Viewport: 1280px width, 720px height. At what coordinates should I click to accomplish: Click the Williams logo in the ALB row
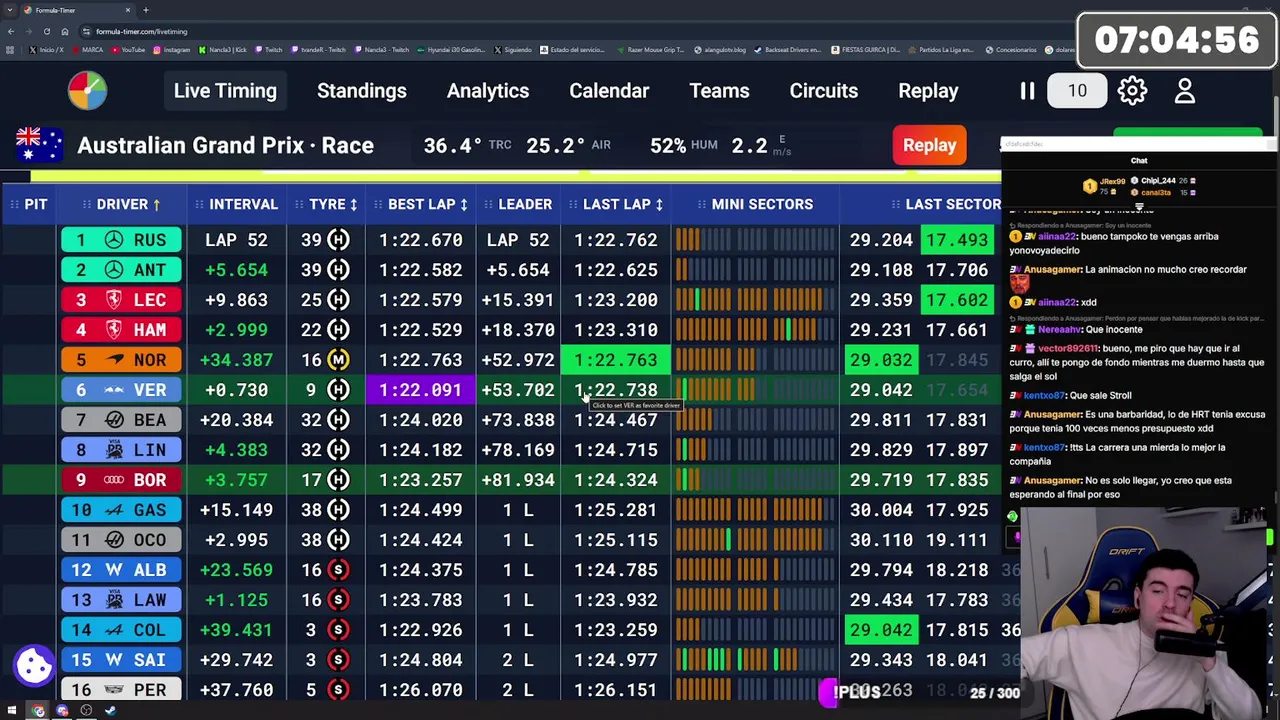(x=115, y=570)
